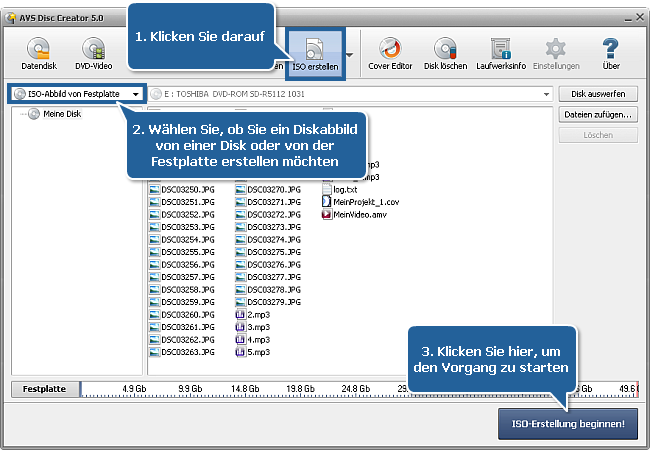
Task: Minimize the AVS Disc Creator window
Action: pos(628,18)
